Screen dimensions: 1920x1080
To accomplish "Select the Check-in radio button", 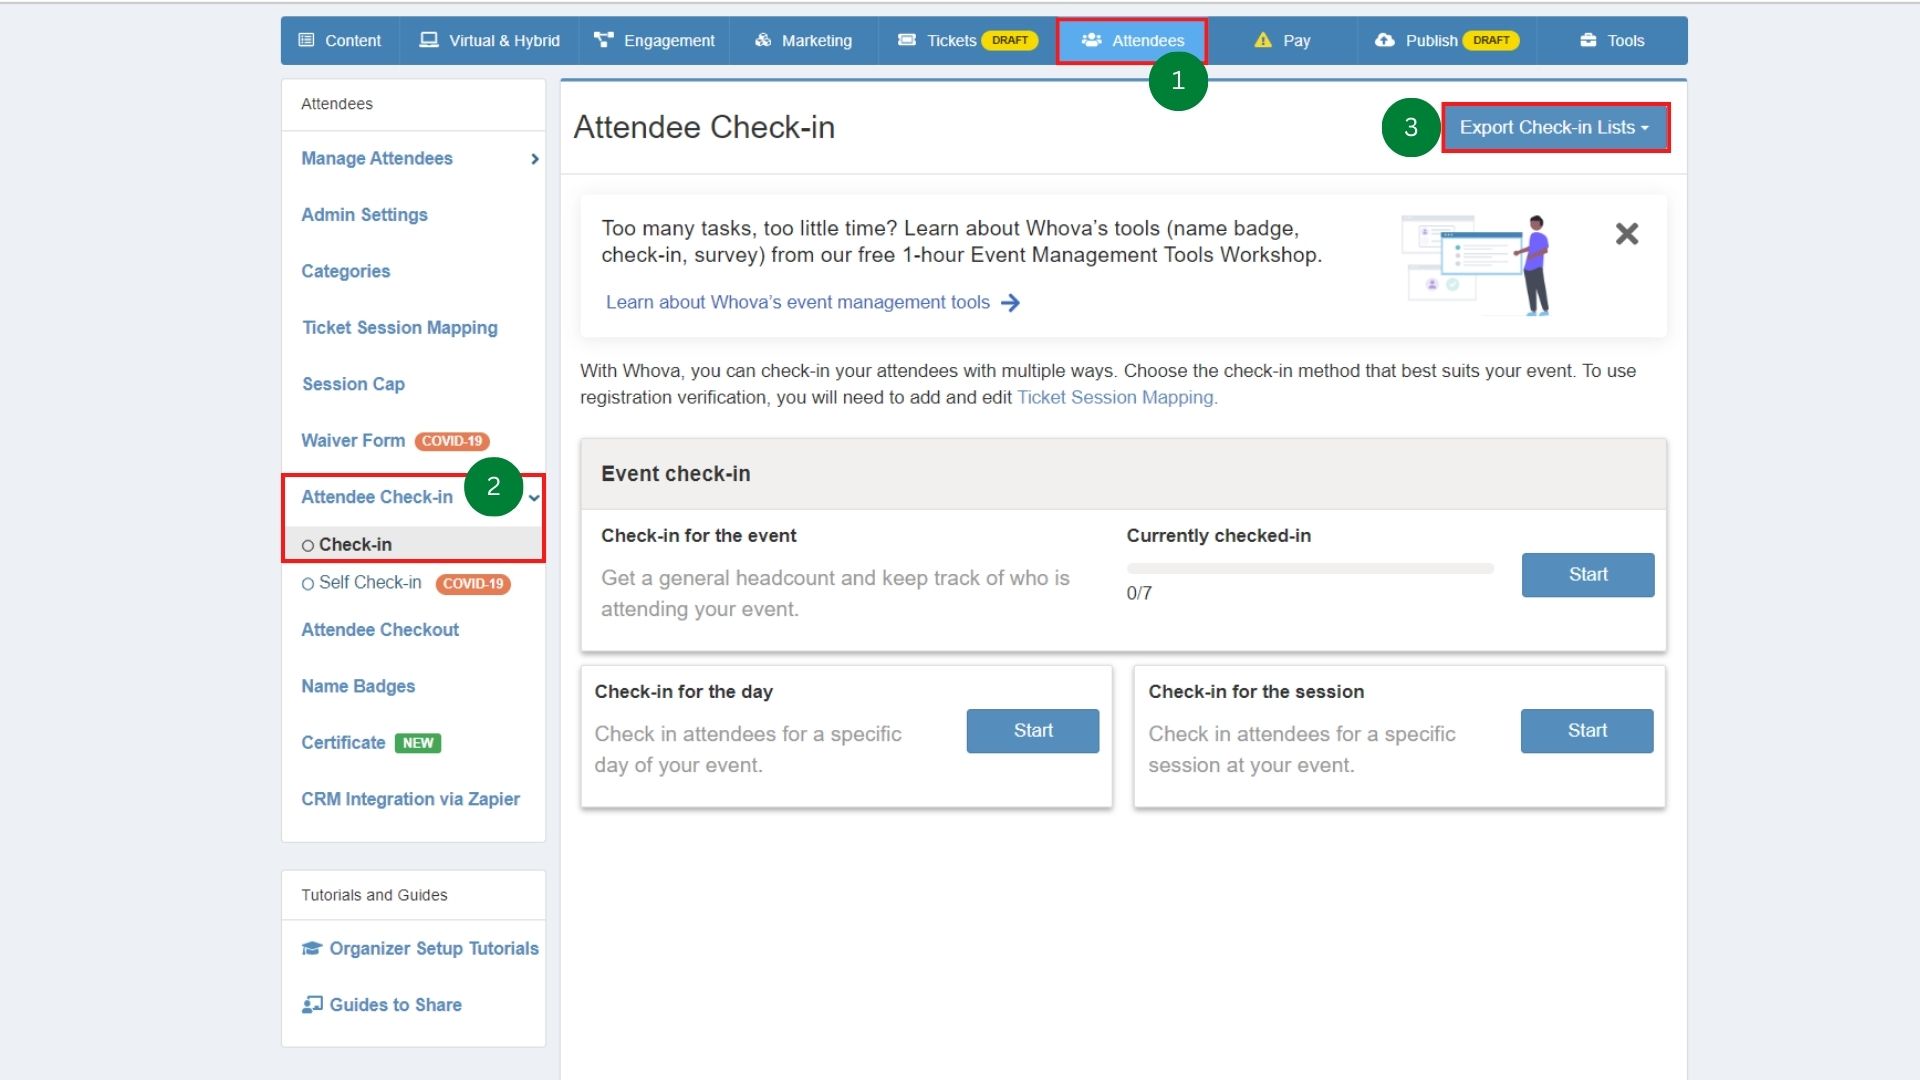I will pyautogui.click(x=308, y=544).
